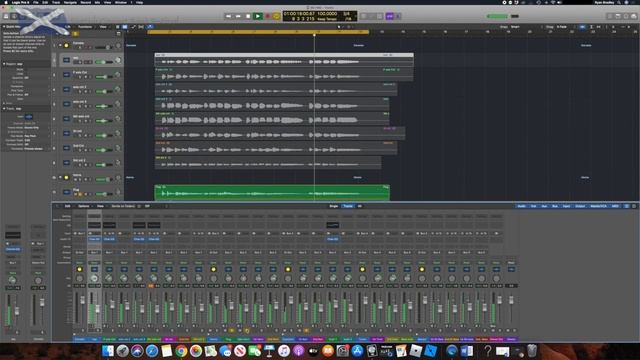
Task: Toggle the purple Count-in button
Action: (389, 16)
